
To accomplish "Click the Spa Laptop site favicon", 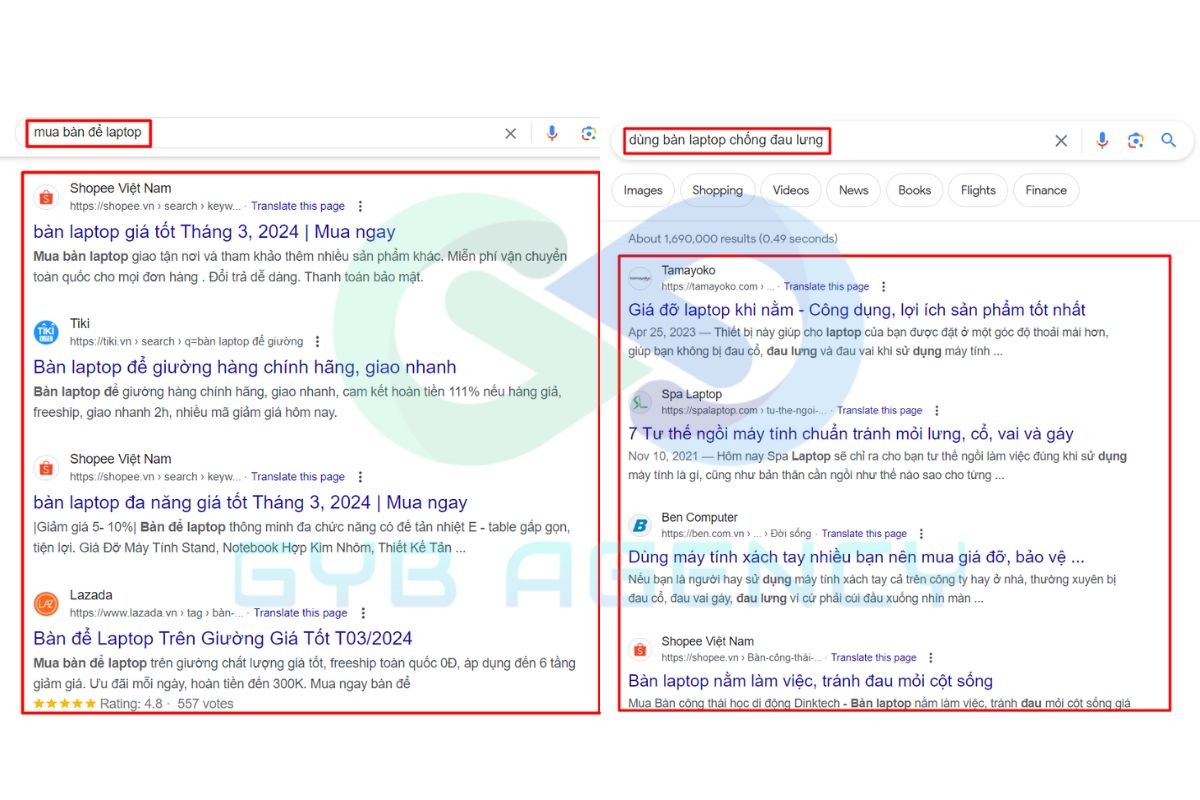I will pos(640,402).
